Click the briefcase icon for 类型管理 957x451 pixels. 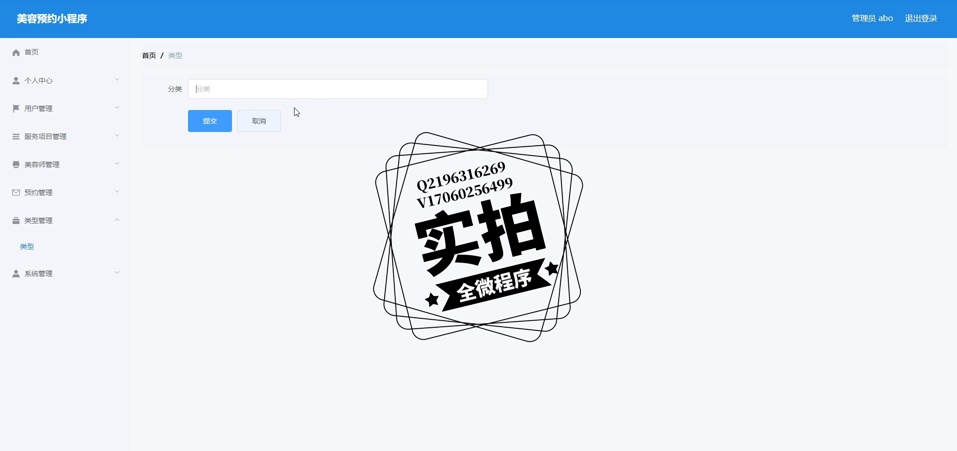(16, 220)
